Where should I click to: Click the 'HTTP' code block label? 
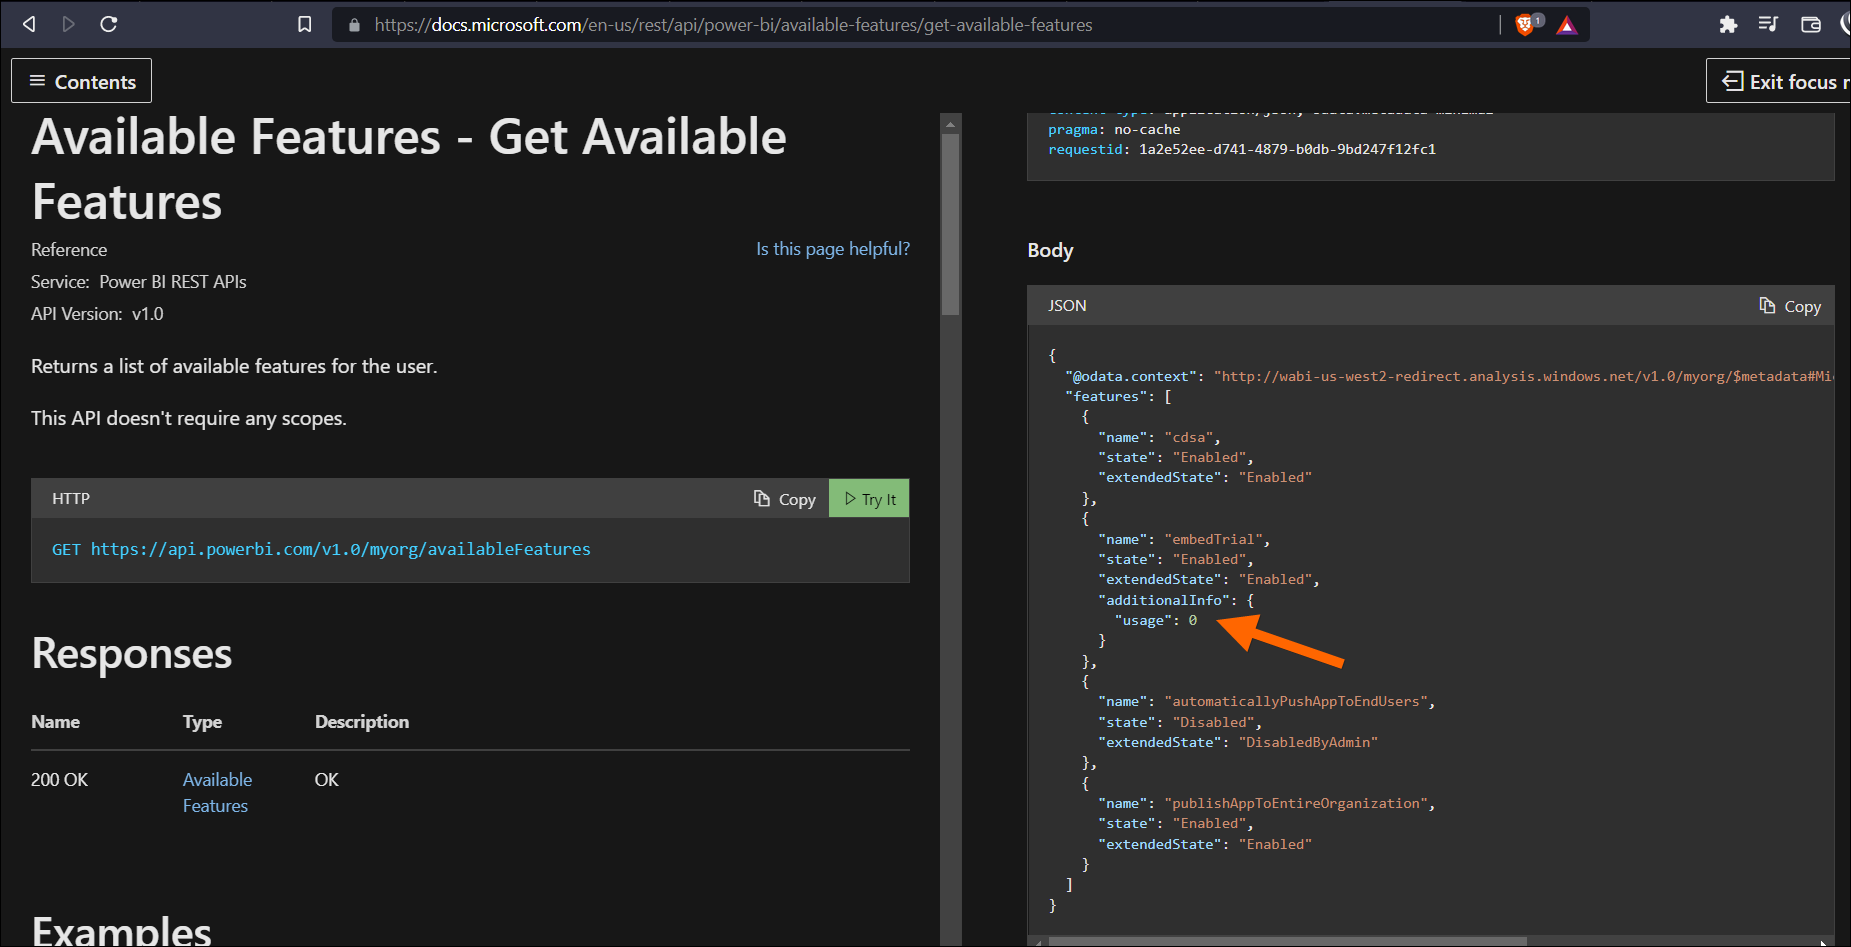pos(71,498)
